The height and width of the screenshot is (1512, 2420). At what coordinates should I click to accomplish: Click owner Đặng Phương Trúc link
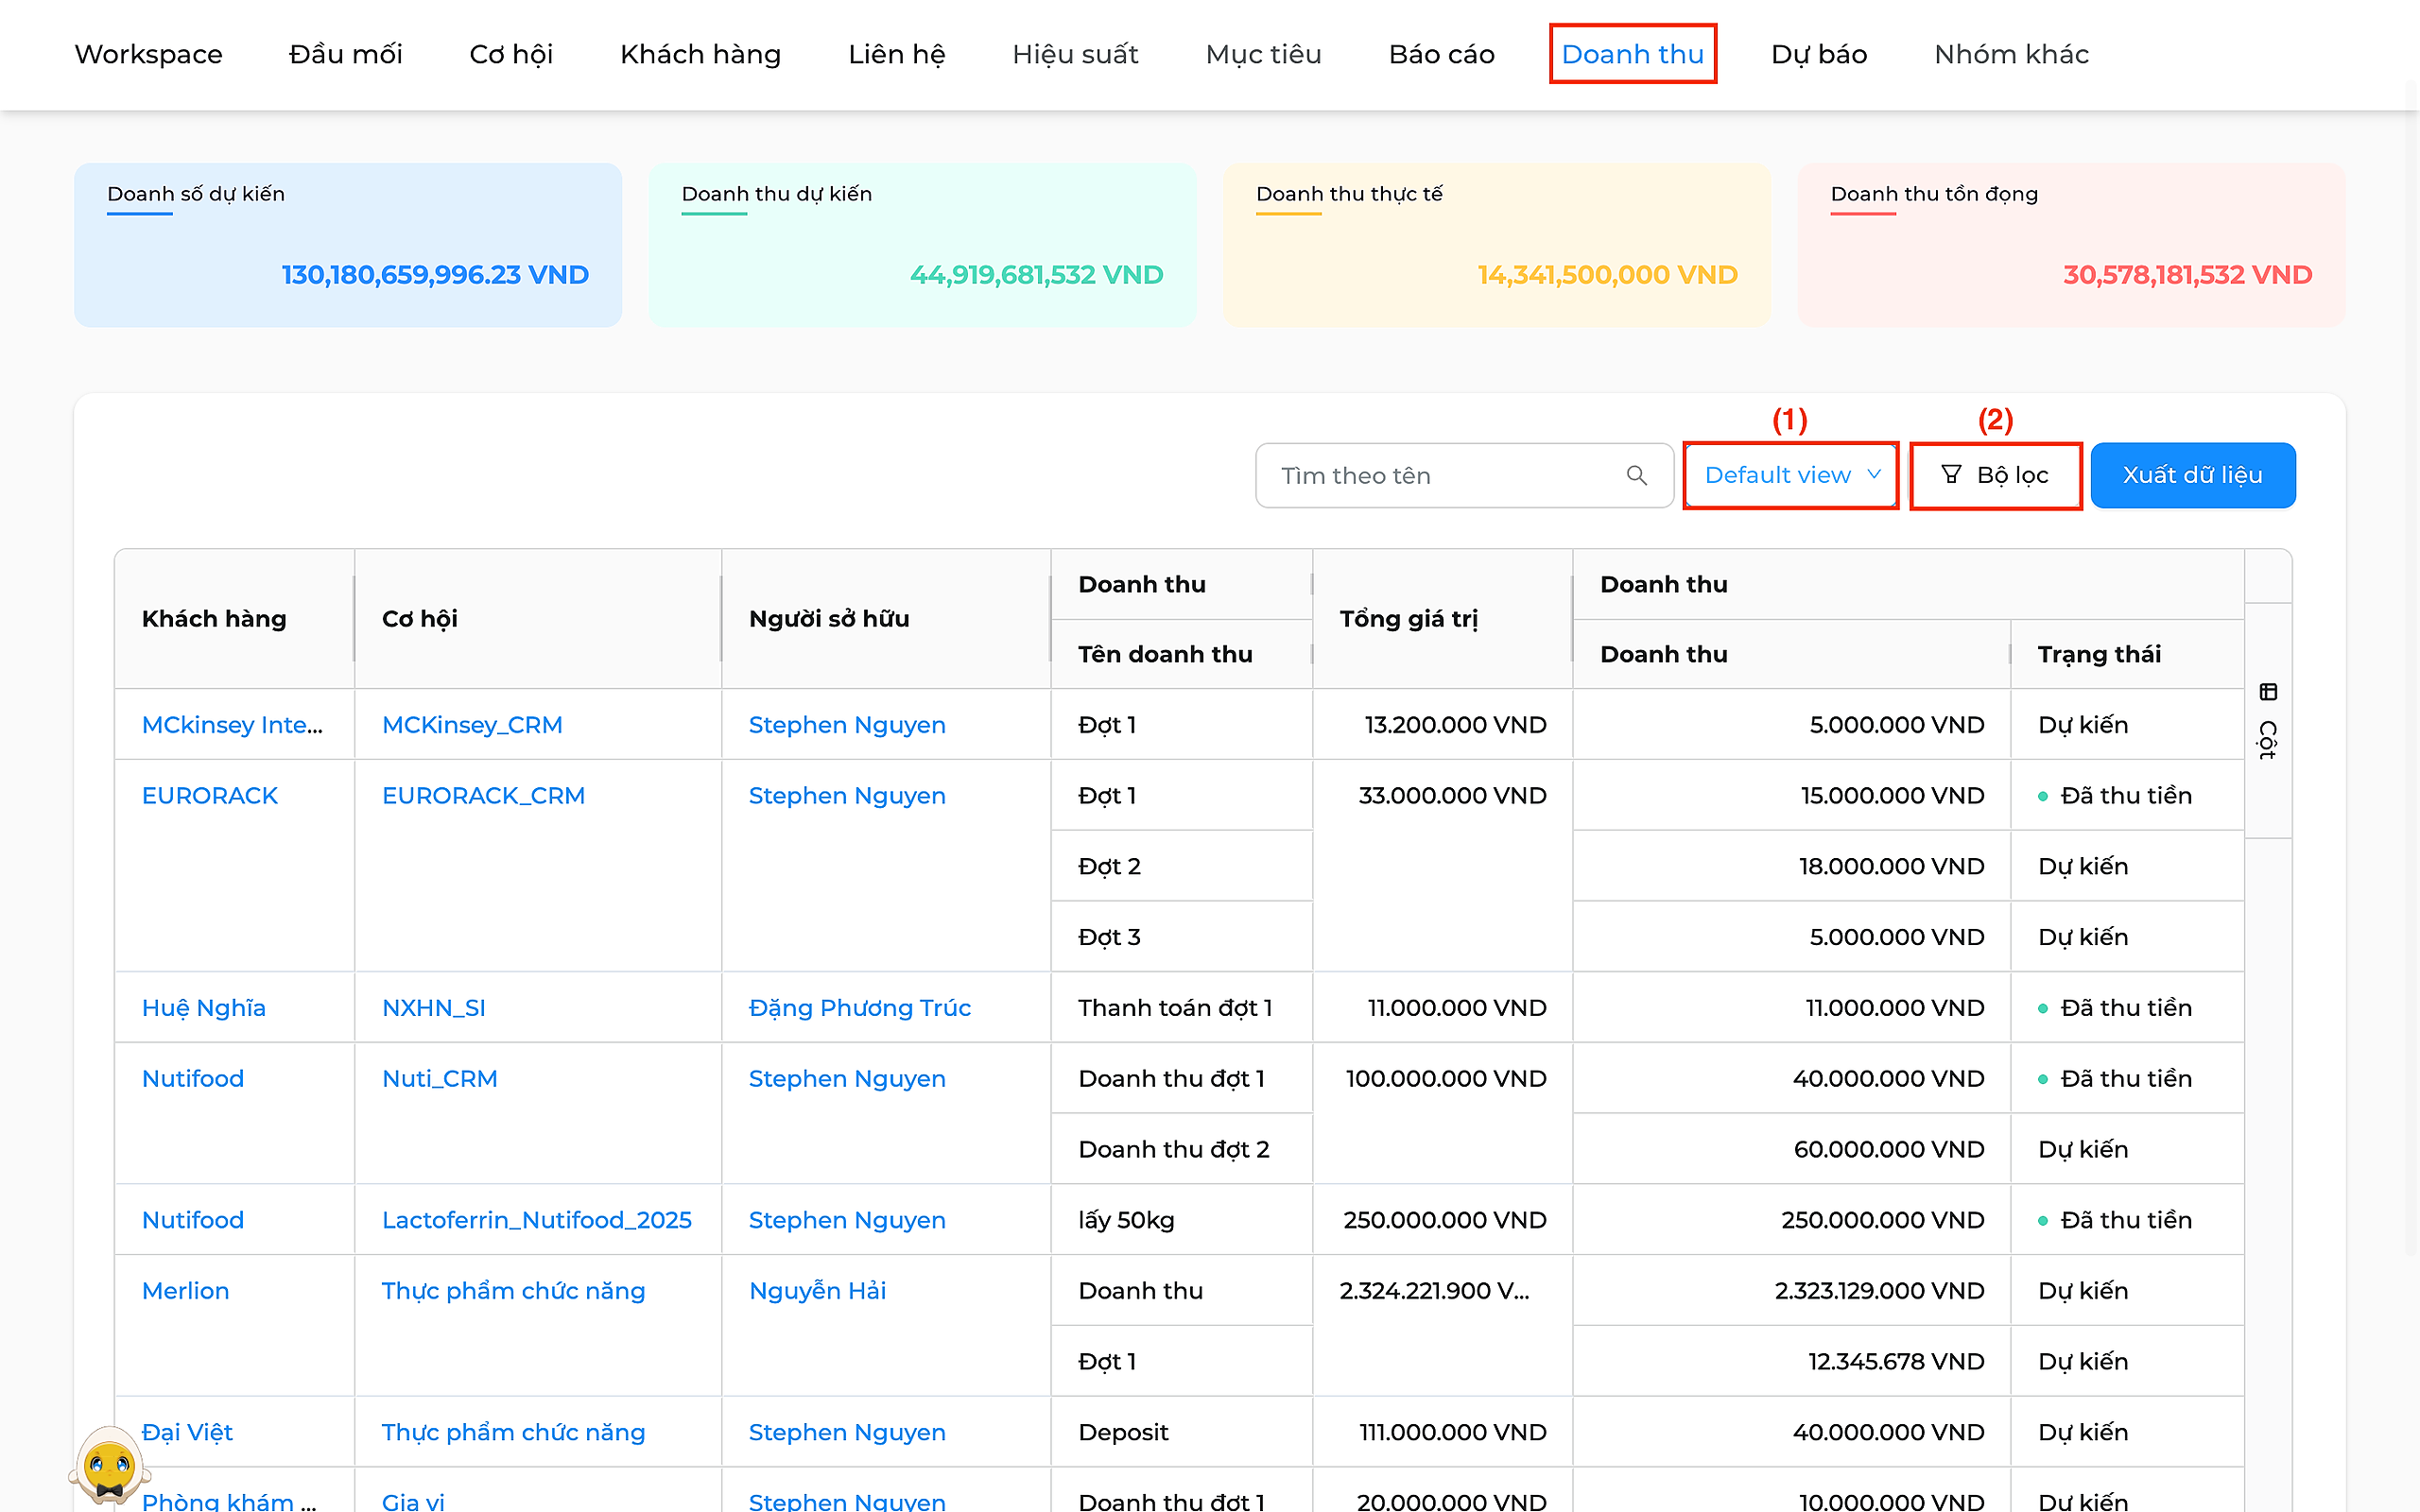(x=860, y=1008)
